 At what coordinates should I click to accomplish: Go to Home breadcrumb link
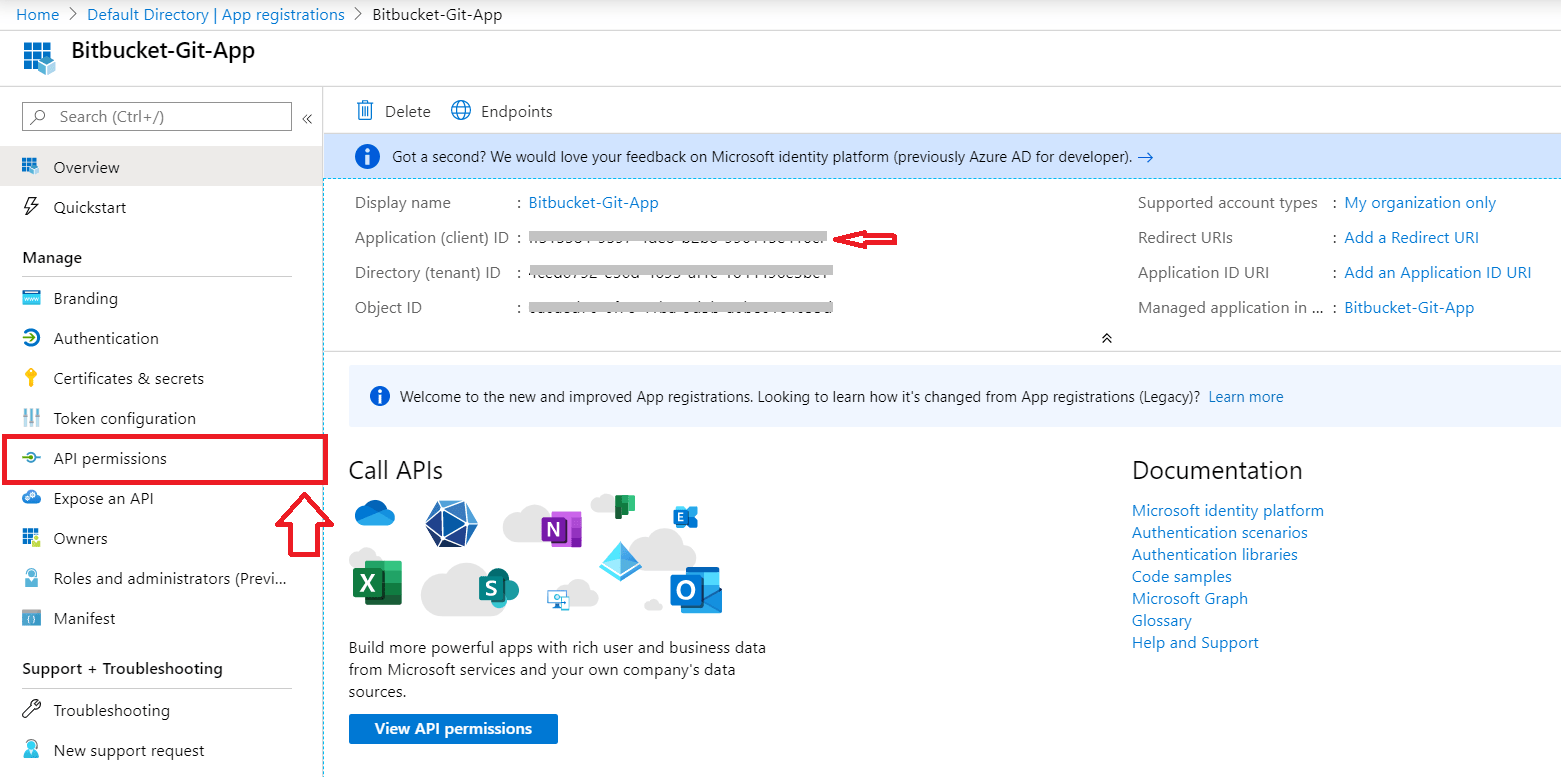[37, 14]
